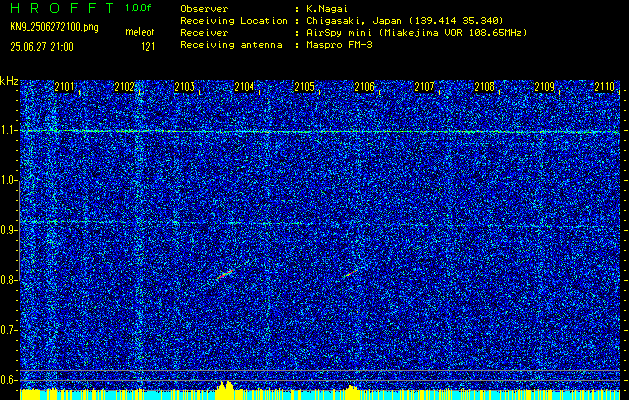Screen dimensions: 629x400
Task: Click the 2109 time marker
Action: click(545, 87)
